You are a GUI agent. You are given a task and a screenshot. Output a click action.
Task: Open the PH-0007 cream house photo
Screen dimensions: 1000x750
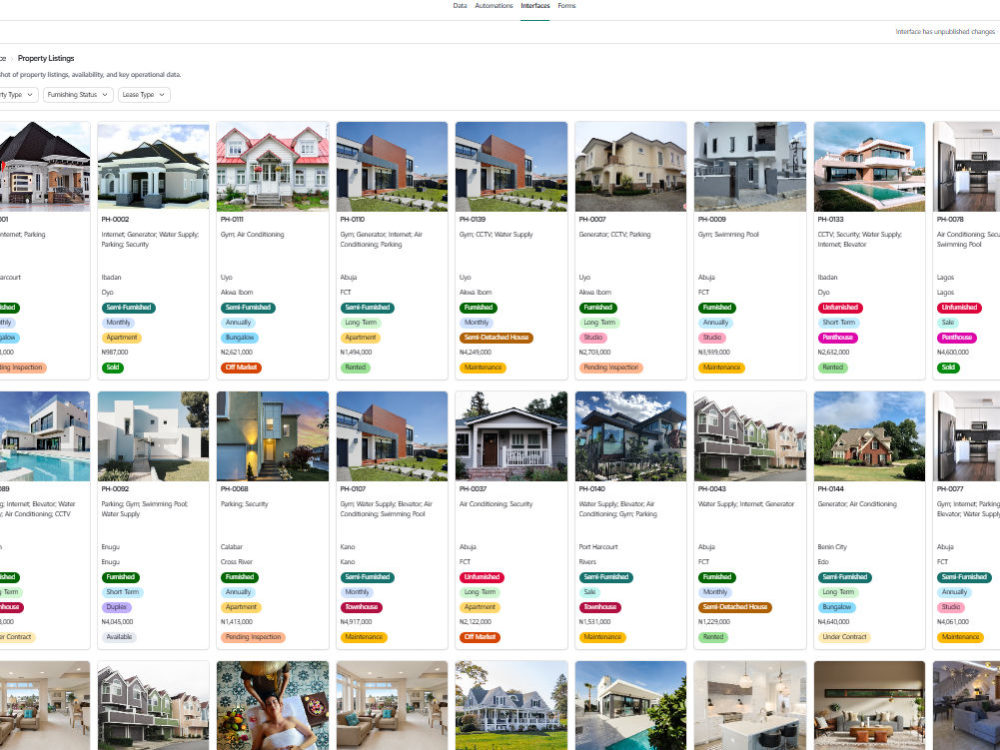[631, 166]
